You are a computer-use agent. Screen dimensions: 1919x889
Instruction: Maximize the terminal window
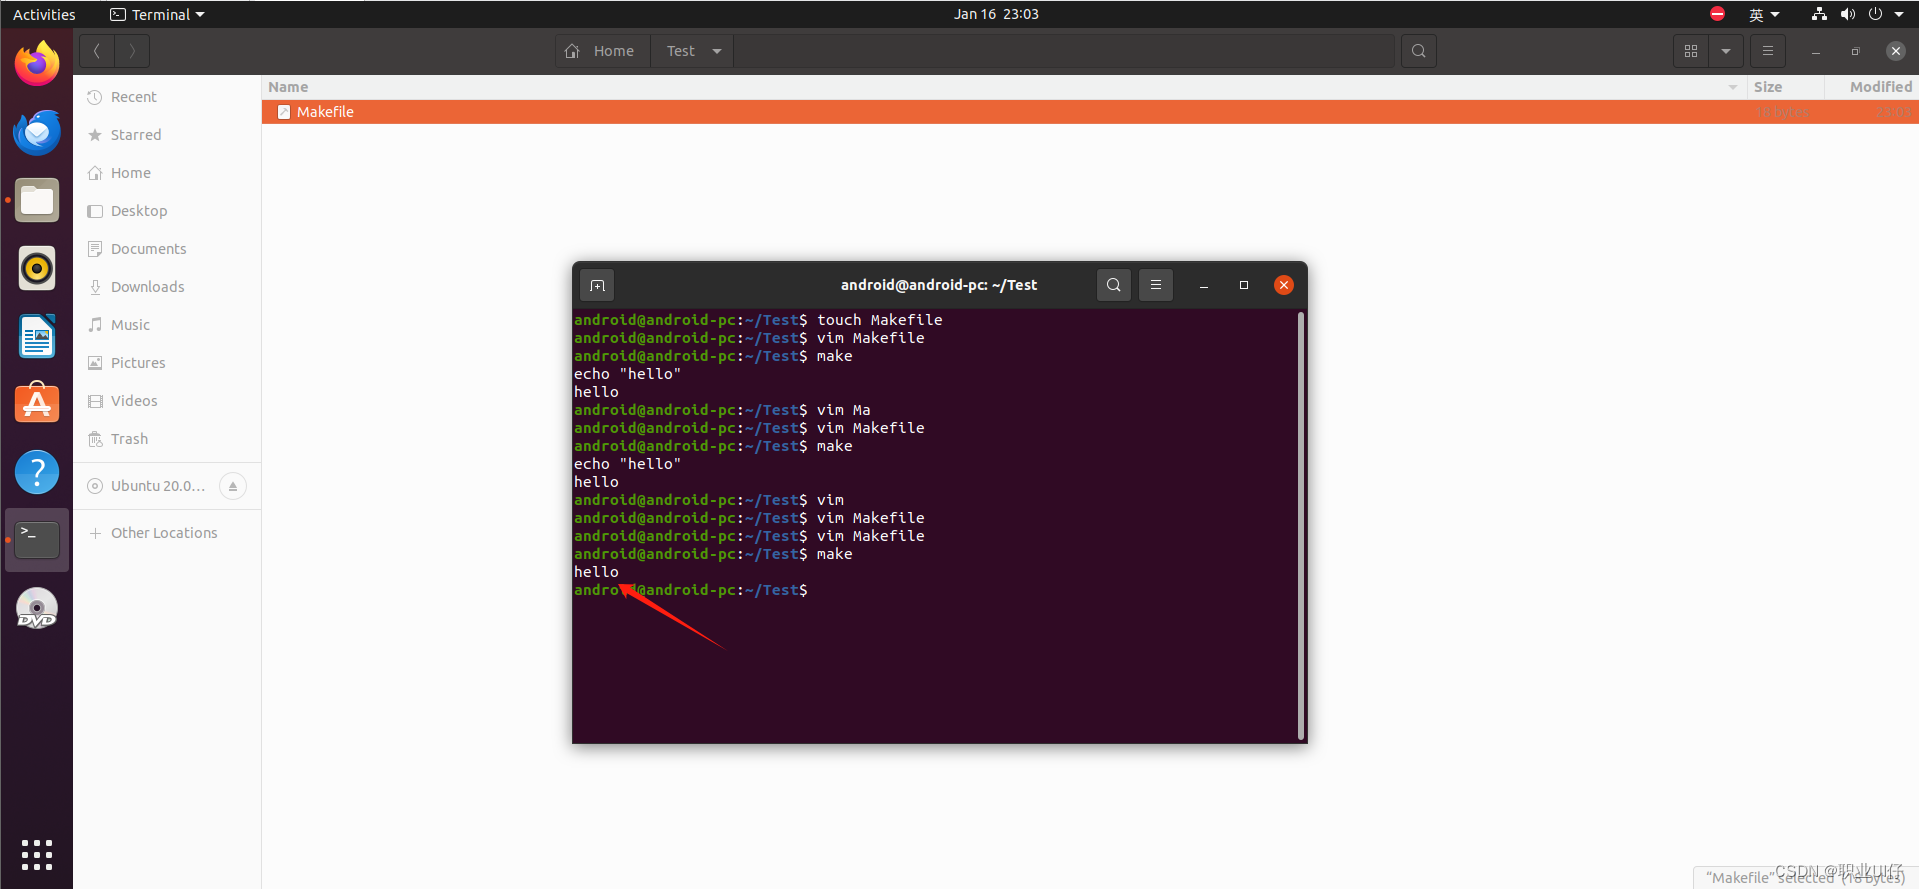coord(1244,285)
